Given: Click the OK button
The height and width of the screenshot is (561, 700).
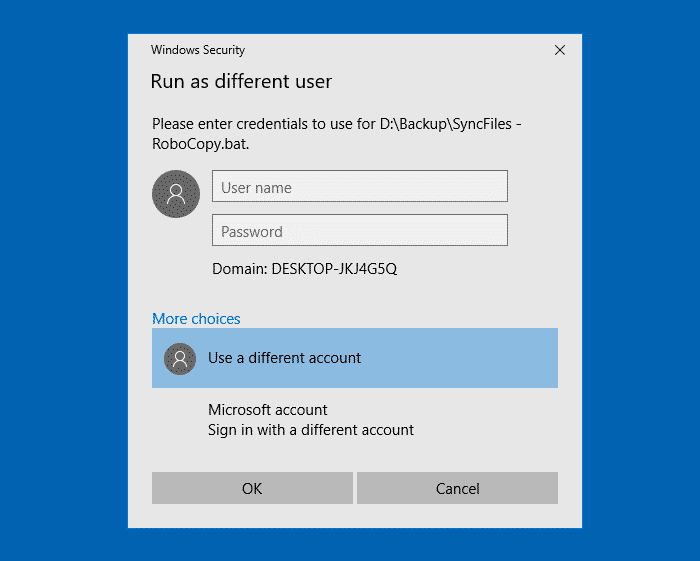Looking at the screenshot, I should 252,488.
